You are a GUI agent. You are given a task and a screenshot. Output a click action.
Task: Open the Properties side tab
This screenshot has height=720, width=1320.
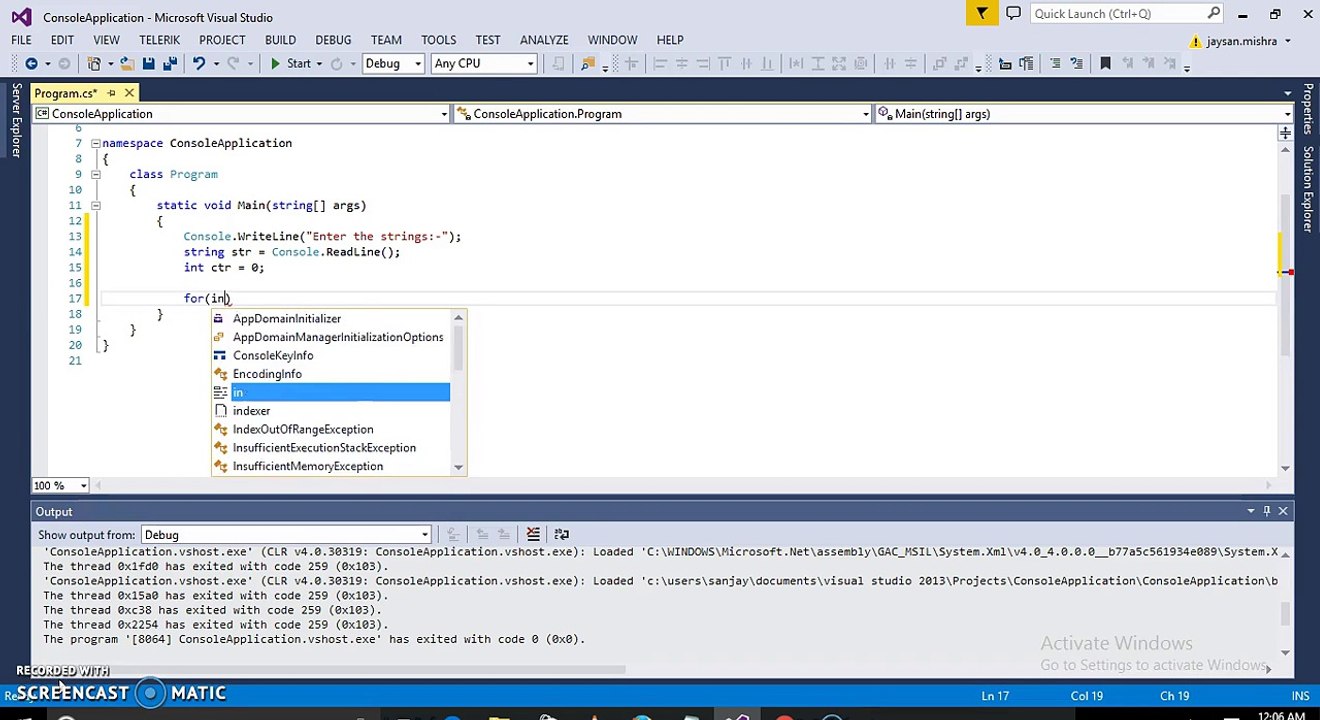(1307, 108)
